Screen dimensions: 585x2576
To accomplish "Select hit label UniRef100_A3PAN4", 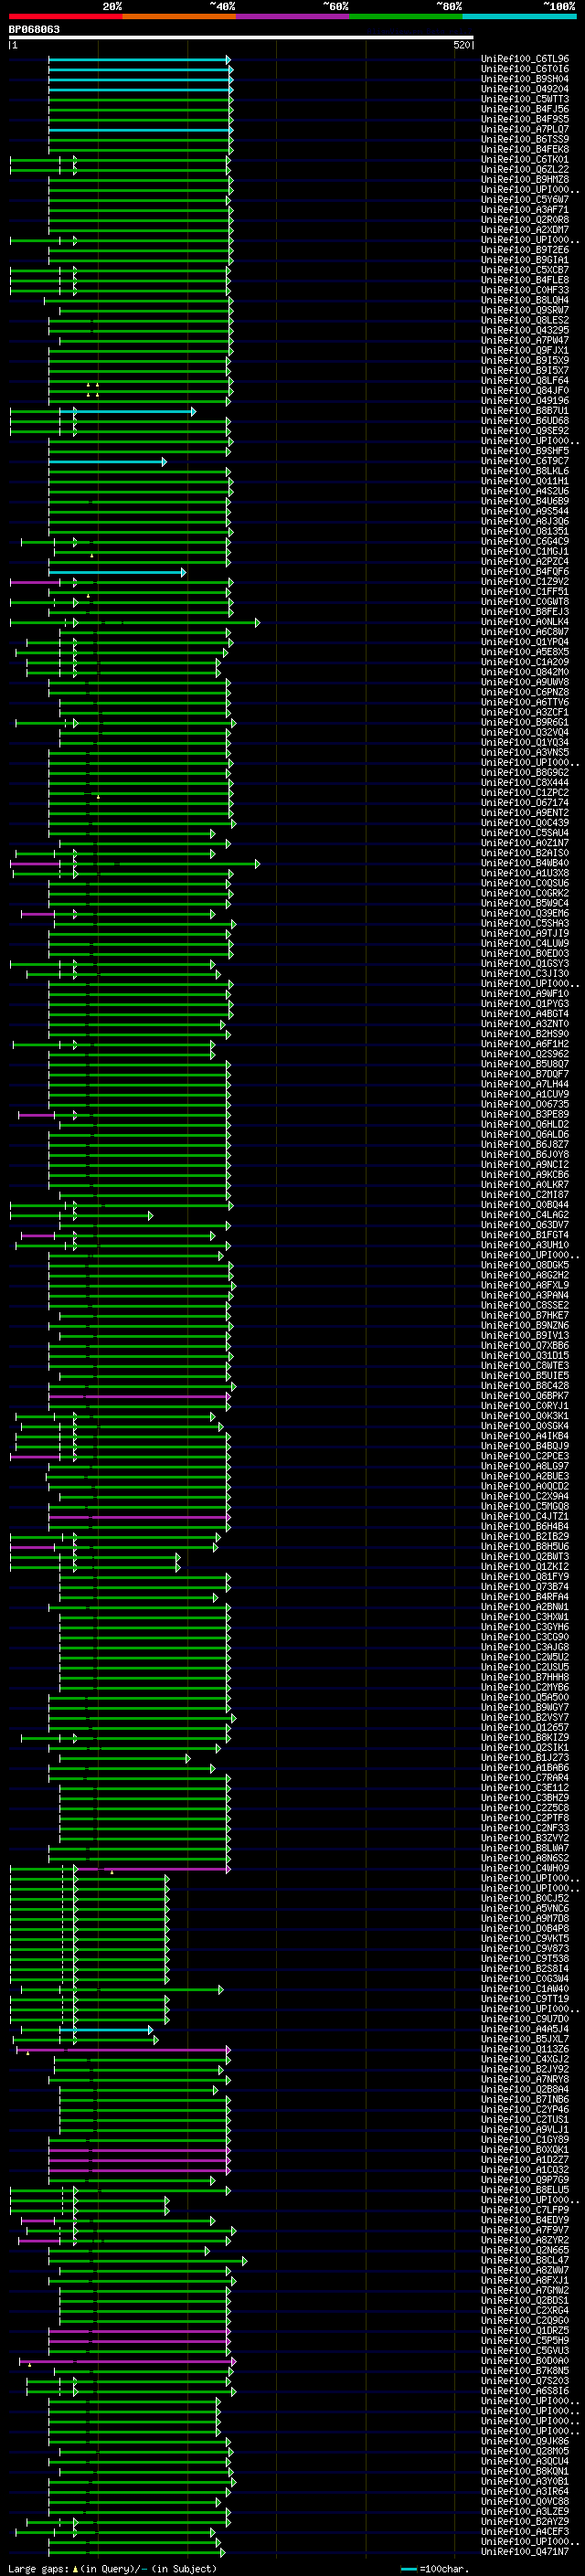I will [x=525, y=1295].
